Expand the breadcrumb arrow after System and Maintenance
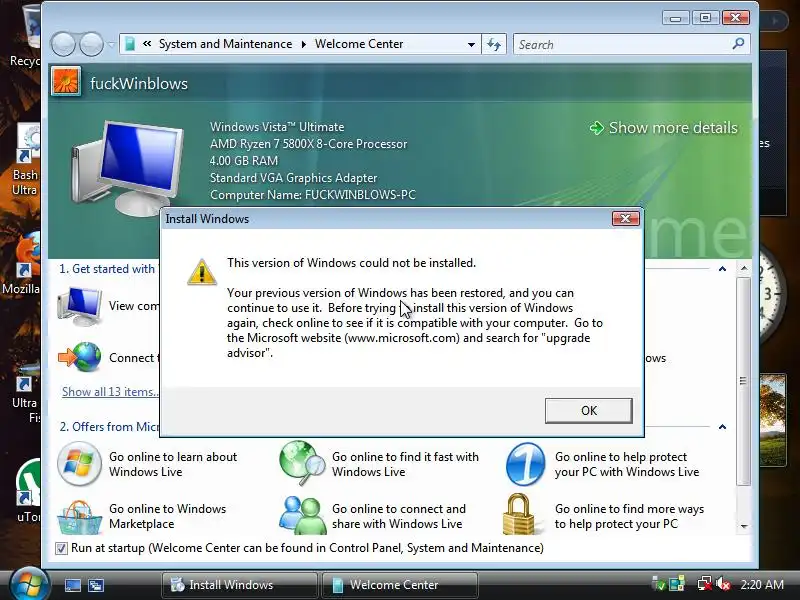 (x=304, y=44)
